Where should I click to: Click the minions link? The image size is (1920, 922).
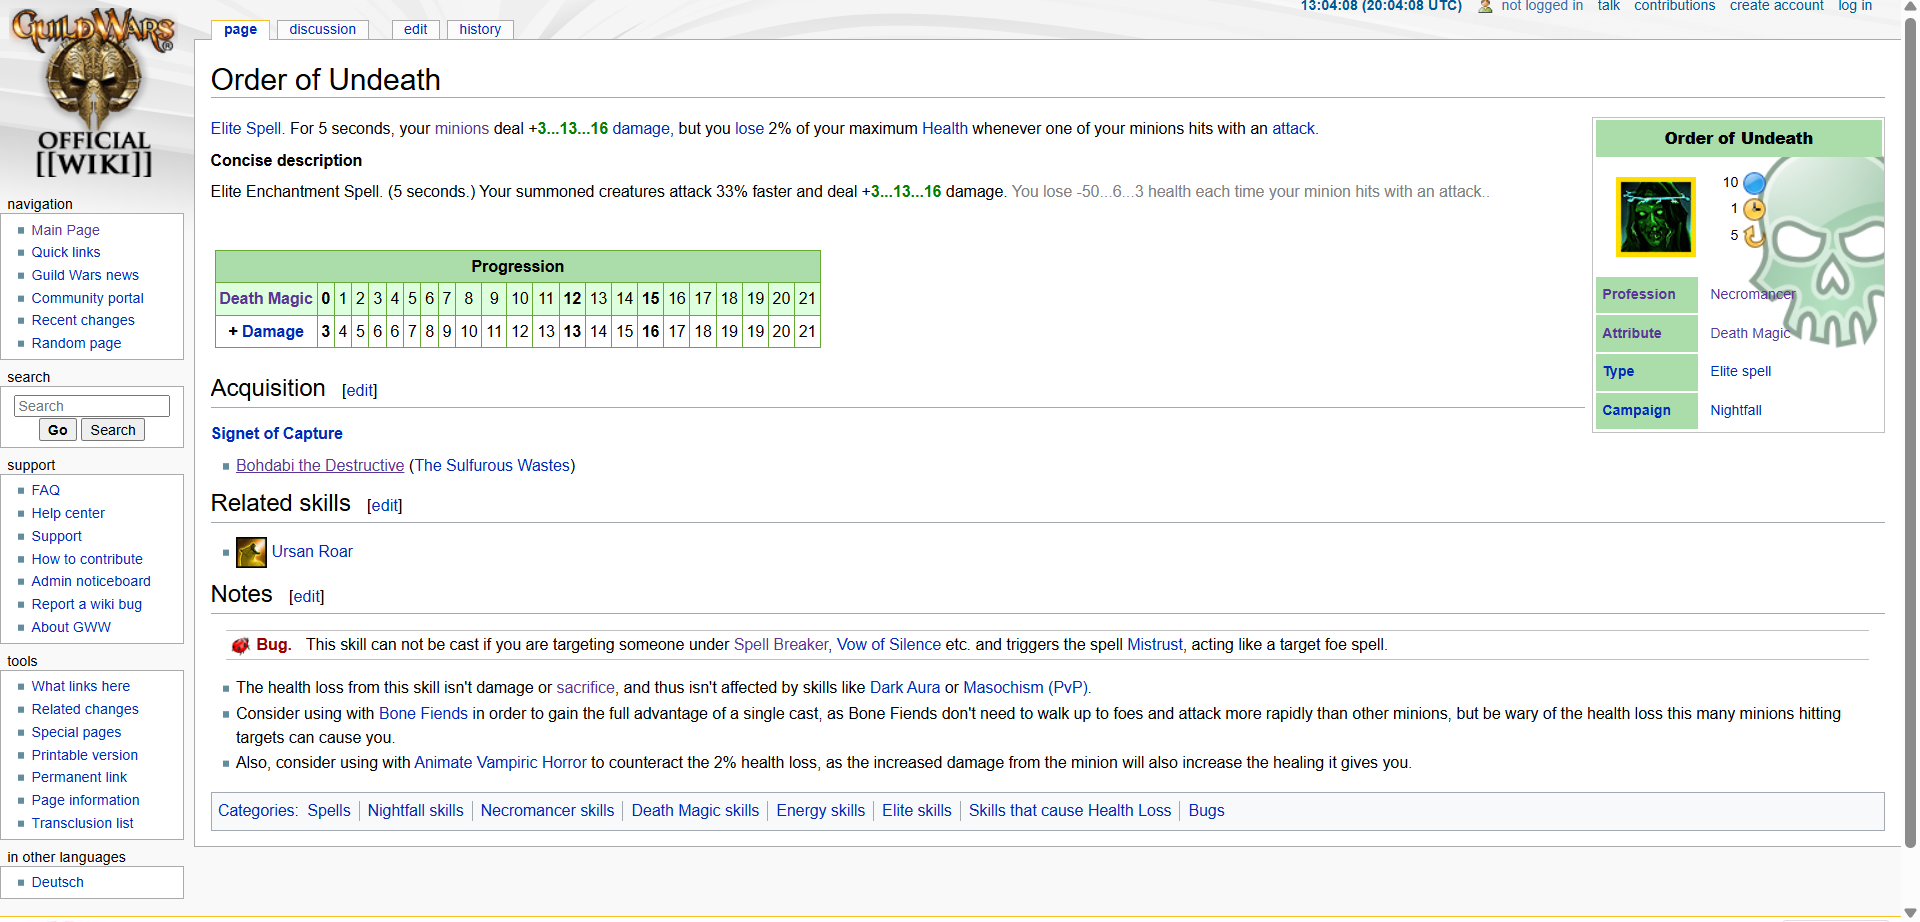pos(462,128)
